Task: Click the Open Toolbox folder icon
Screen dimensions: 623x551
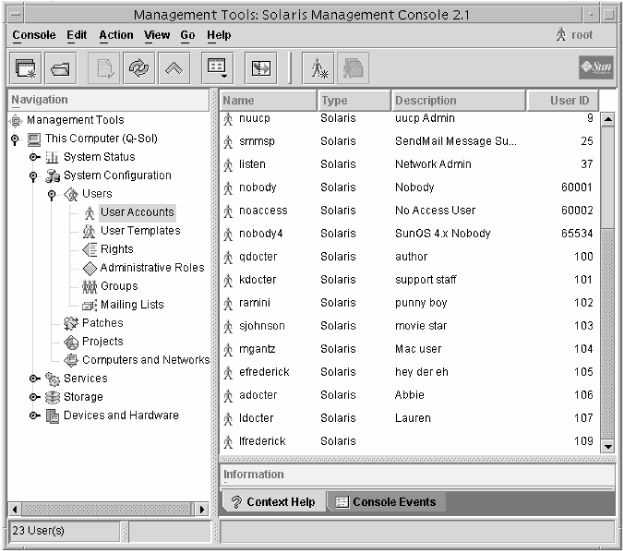Action: click(x=60, y=68)
